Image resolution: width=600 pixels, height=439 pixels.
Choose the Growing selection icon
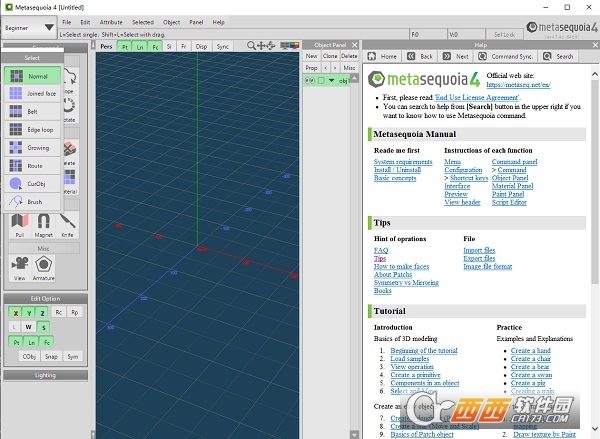click(16, 147)
